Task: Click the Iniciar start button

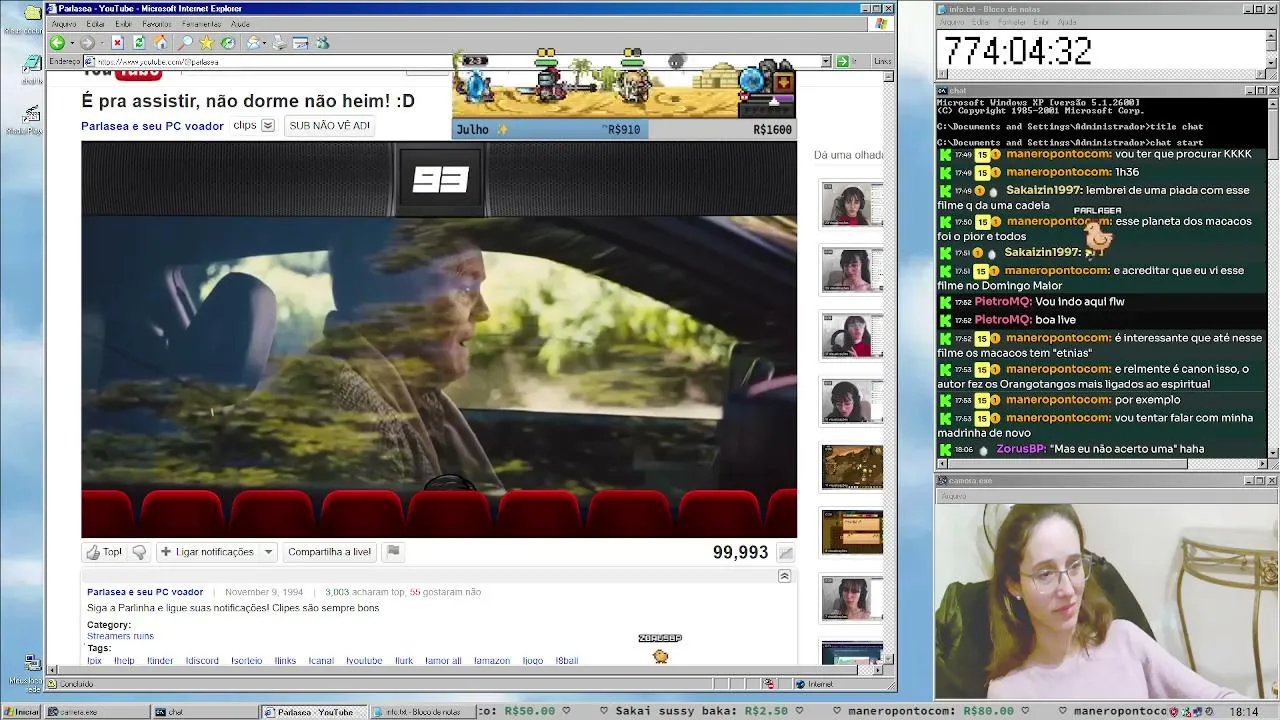Action: pyautogui.click(x=22, y=712)
